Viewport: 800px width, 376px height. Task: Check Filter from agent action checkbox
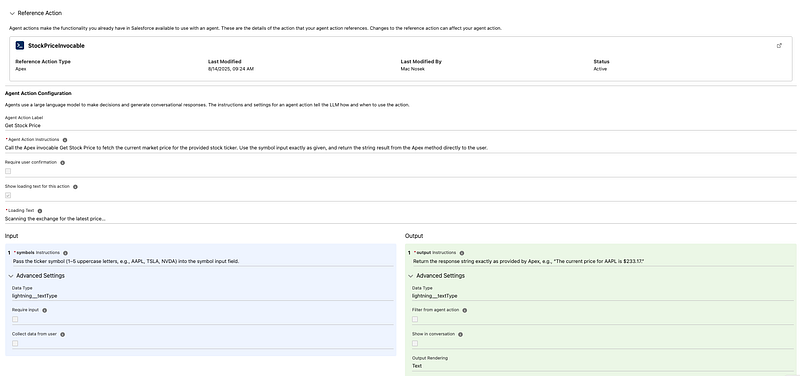(x=415, y=319)
